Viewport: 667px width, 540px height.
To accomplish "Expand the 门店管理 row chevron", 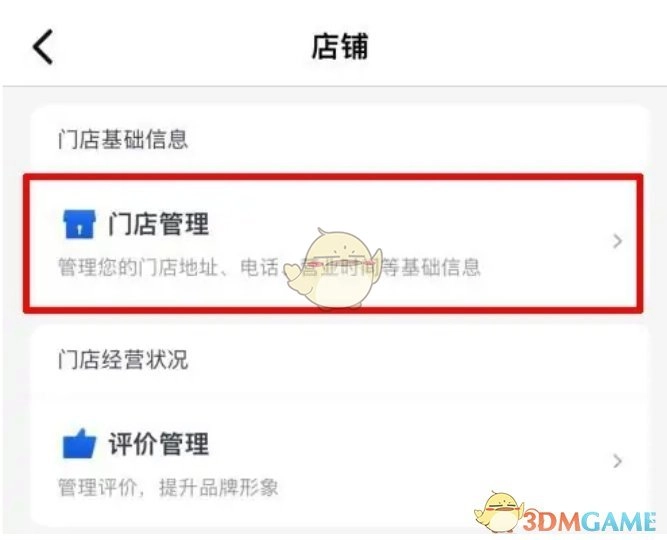I will click(x=618, y=241).
